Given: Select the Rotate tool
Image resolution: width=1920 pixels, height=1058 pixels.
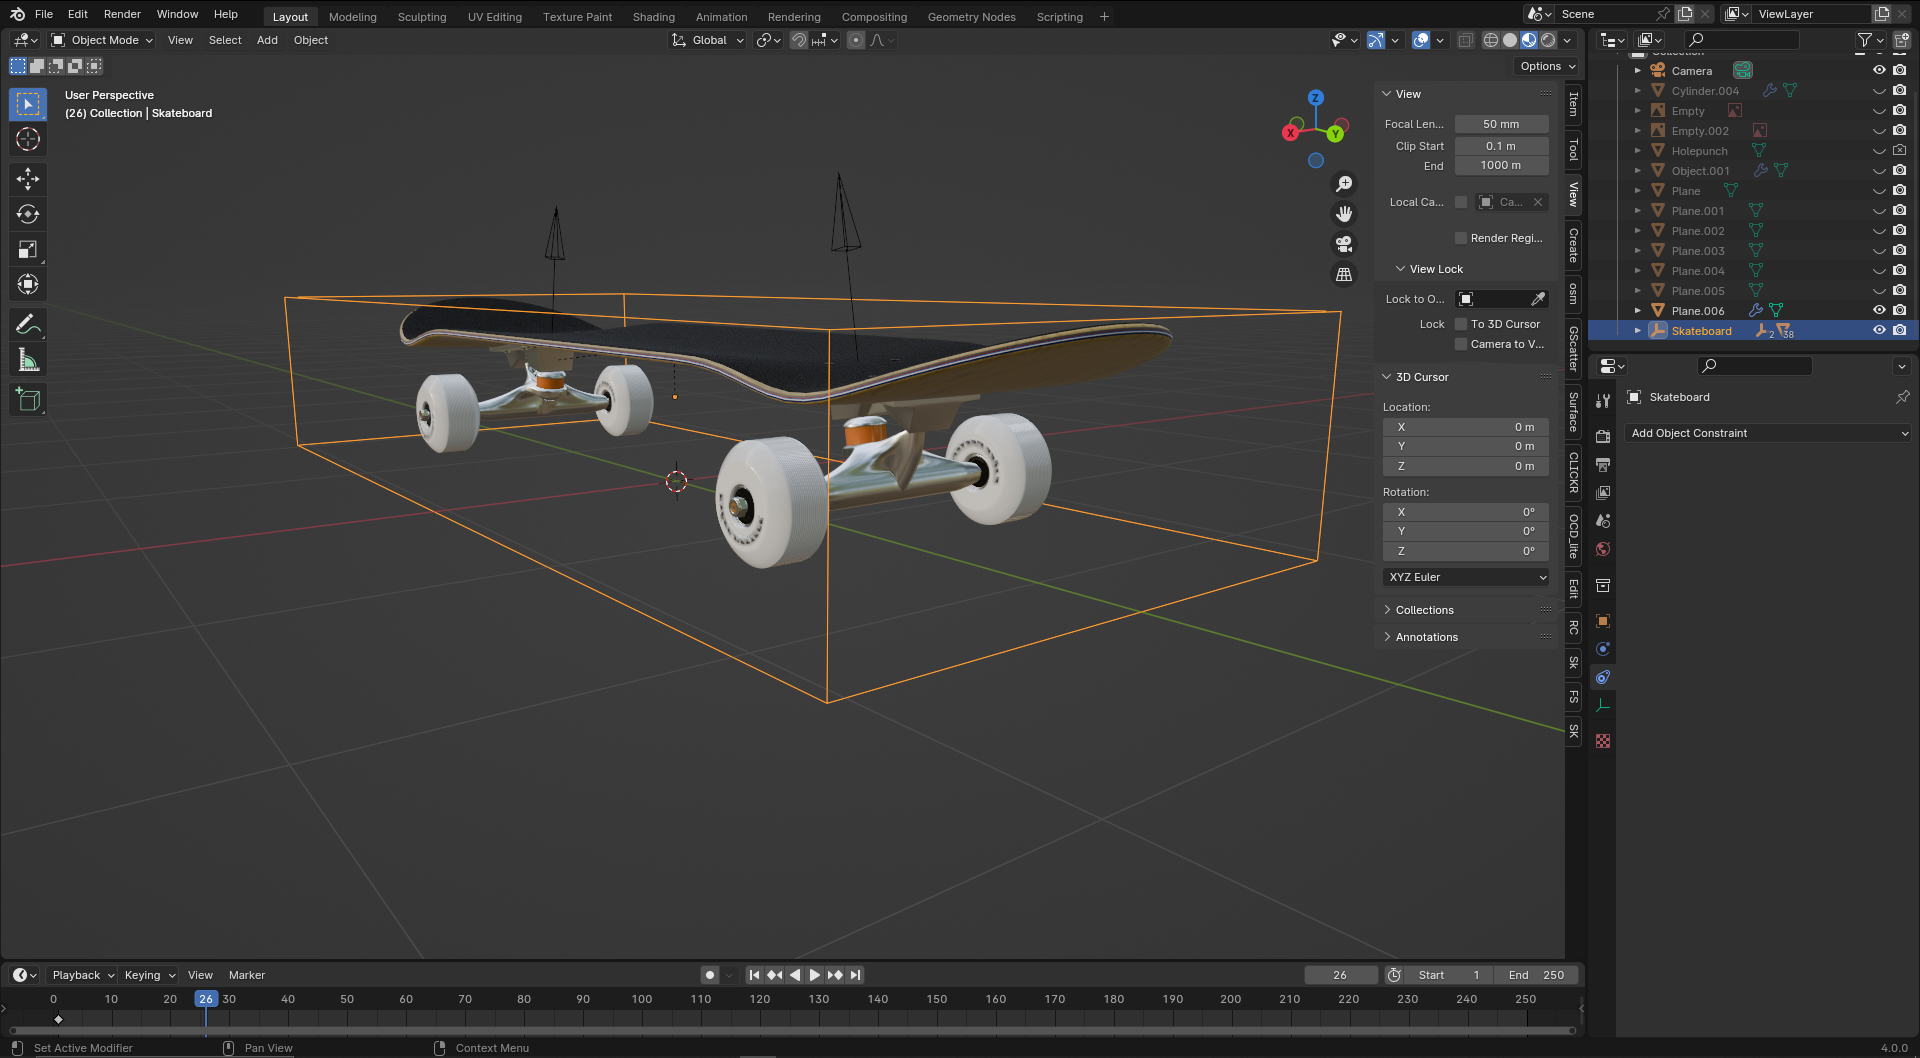Looking at the screenshot, I should [x=28, y=214].
